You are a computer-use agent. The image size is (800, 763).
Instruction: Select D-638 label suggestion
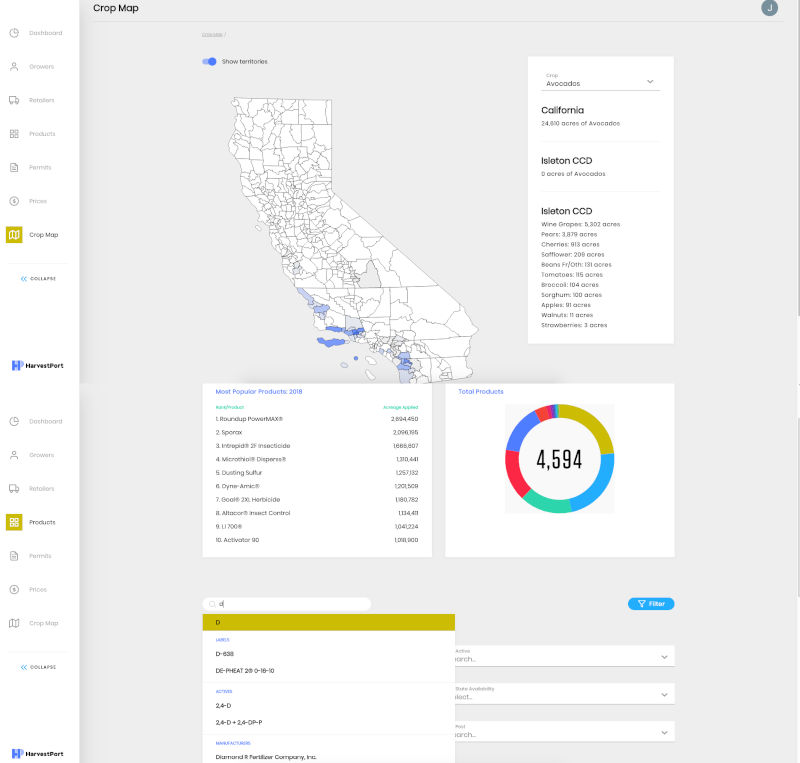(x=224, y=654)
